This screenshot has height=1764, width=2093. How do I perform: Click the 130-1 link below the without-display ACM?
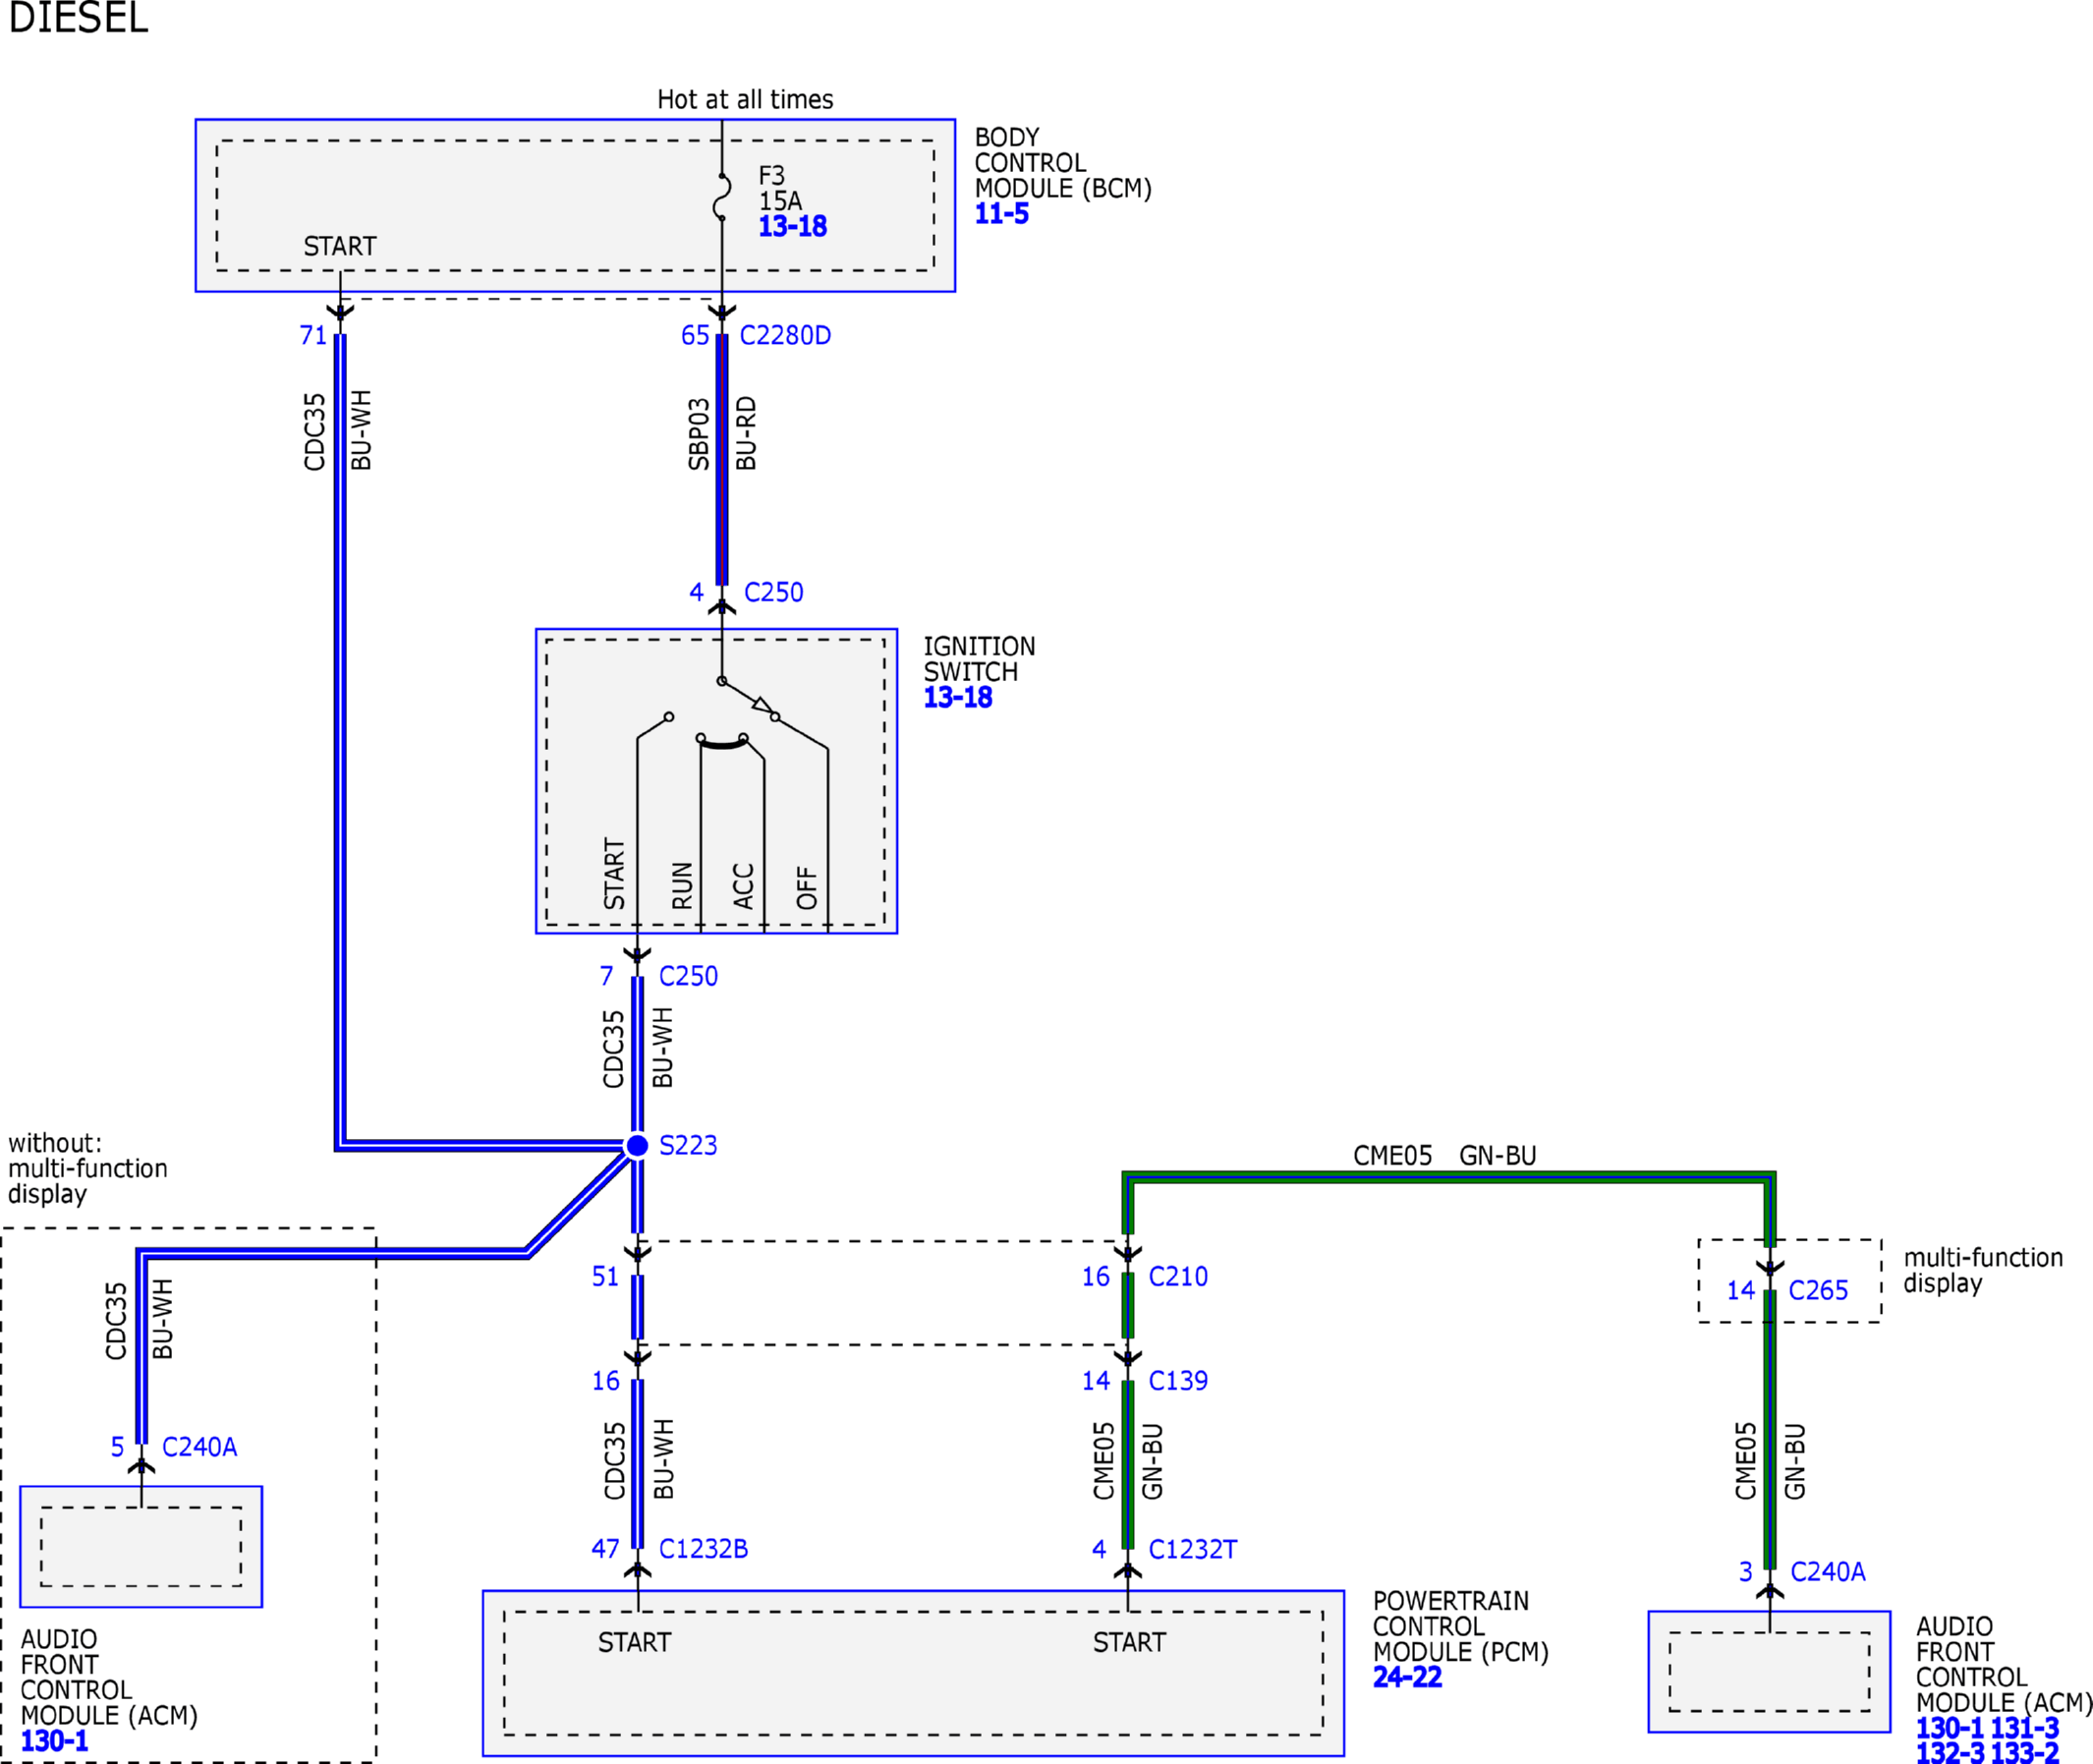click(55, 1741)
